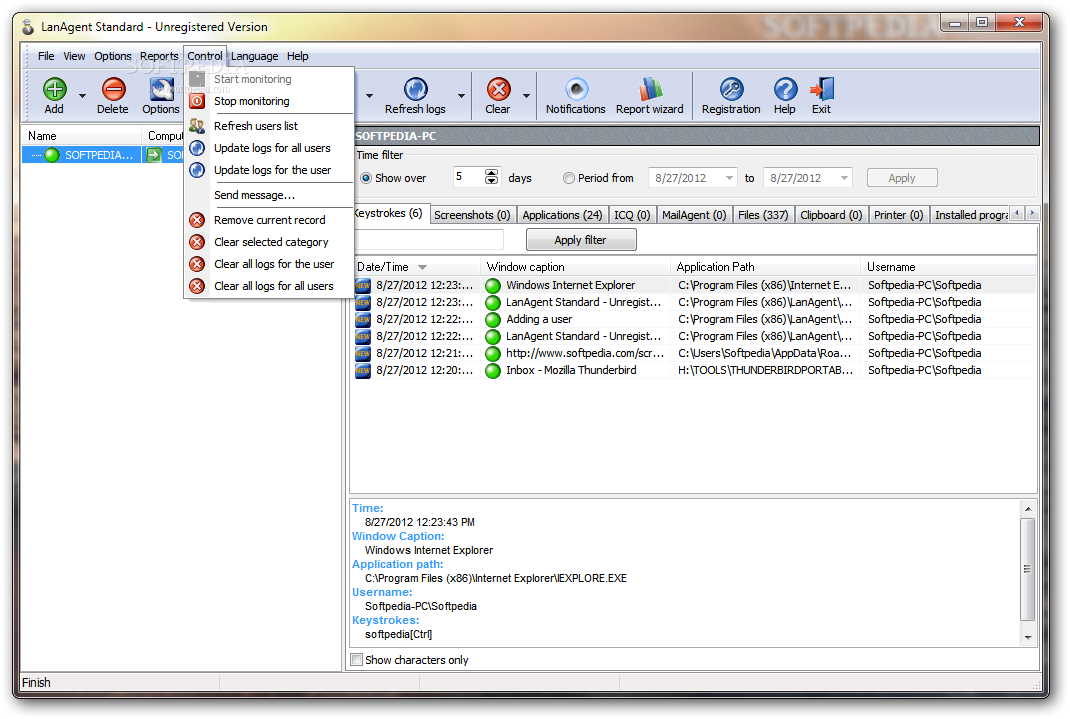
Task: Click the green status icon of SOFTPEDIA user
Action: click(53, 155)
